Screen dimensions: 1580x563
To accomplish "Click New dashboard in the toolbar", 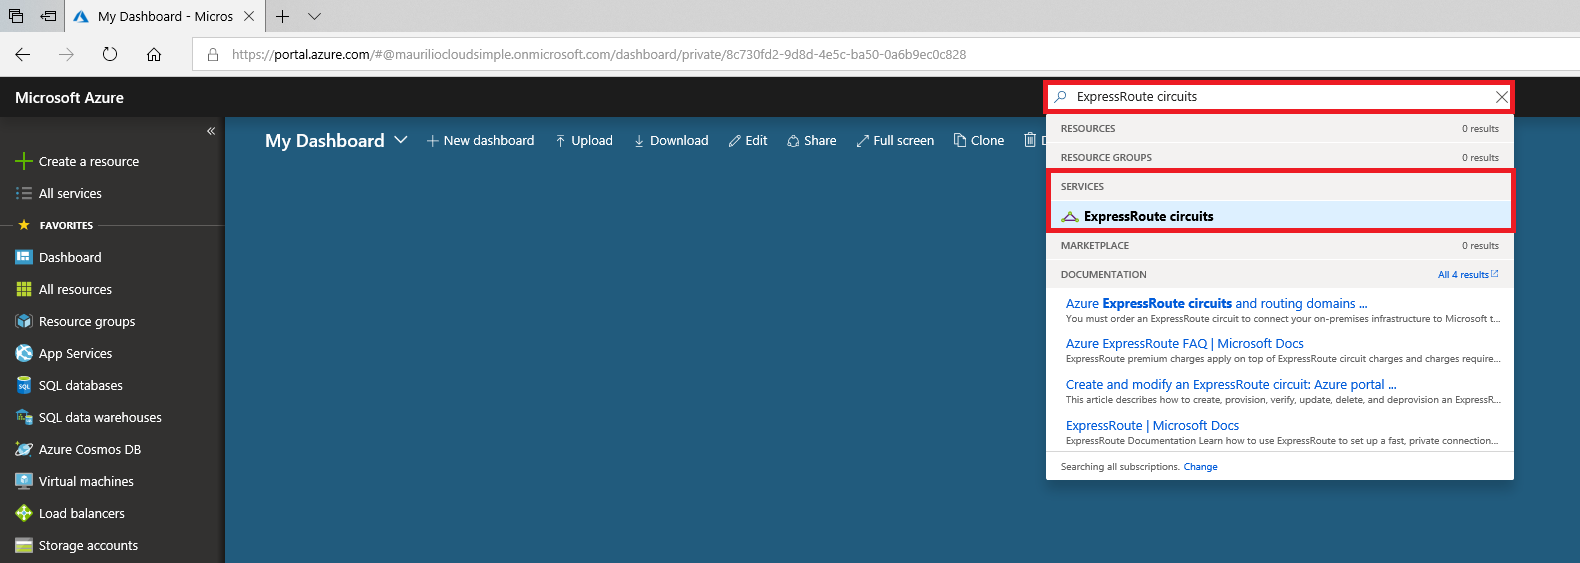I will pyautogui.click(x=481, y=141).
